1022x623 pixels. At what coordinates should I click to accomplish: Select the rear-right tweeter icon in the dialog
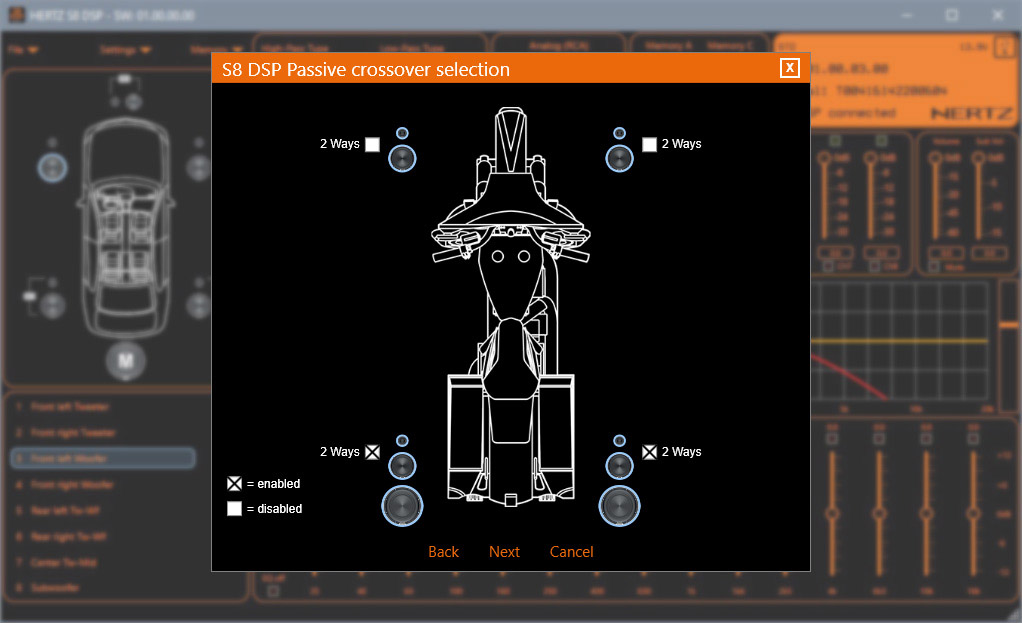point(619,441)
